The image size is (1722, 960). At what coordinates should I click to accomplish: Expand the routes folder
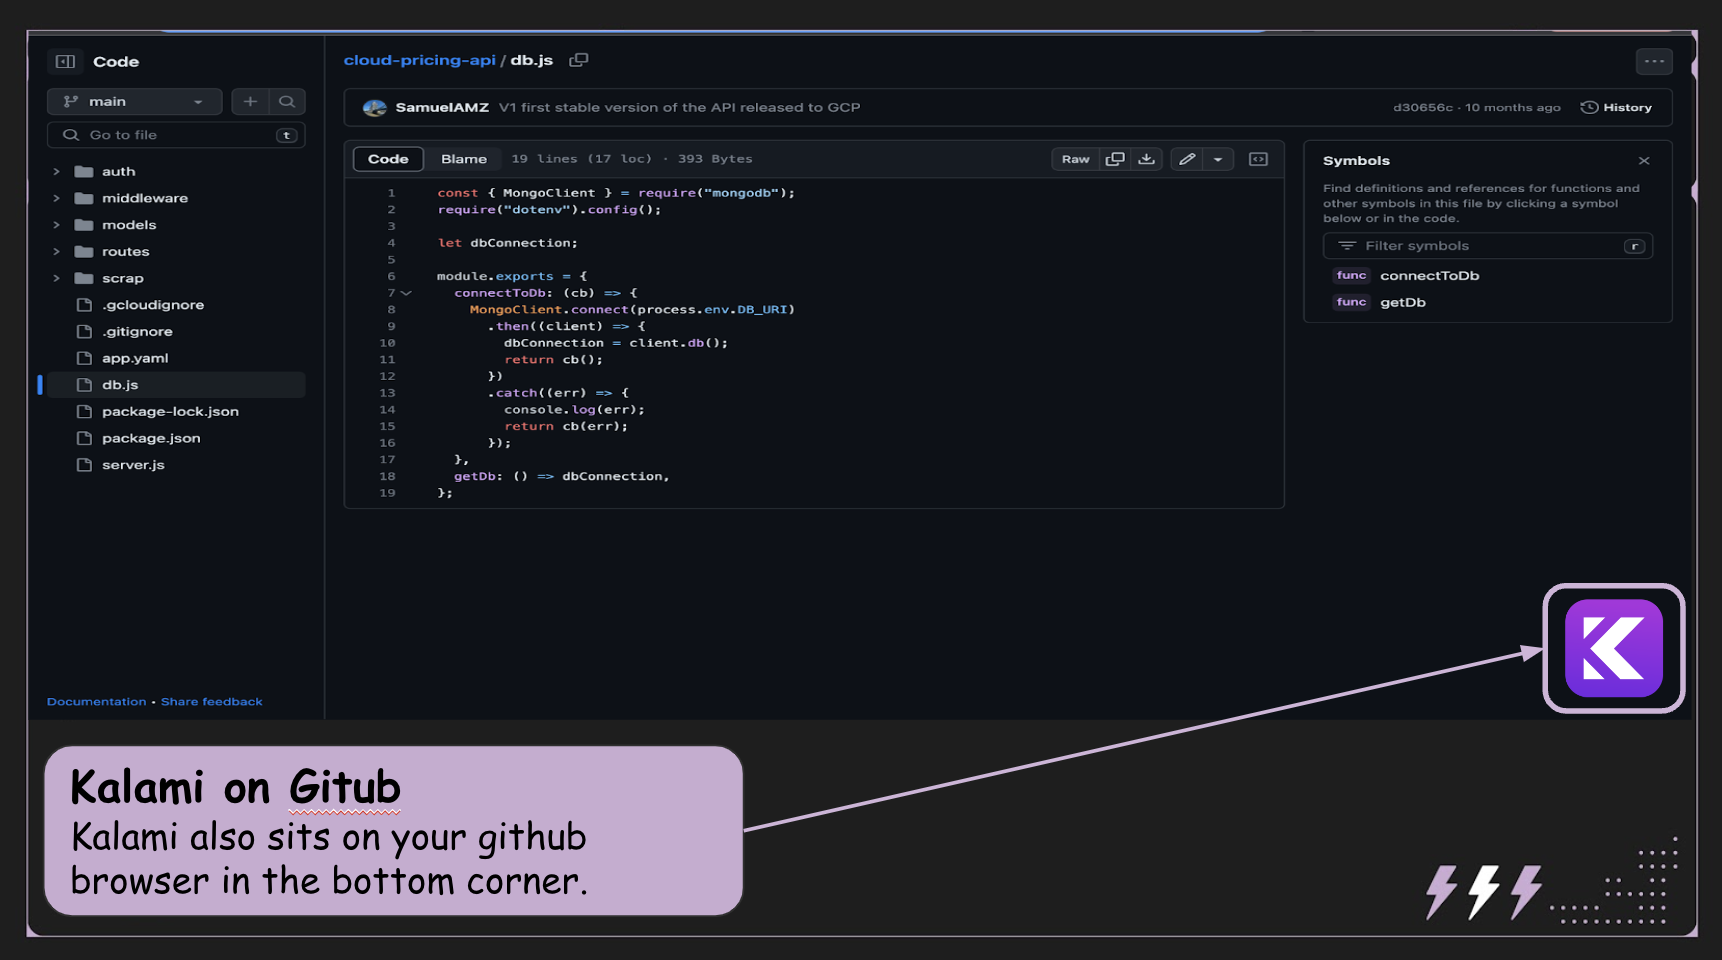57,251
